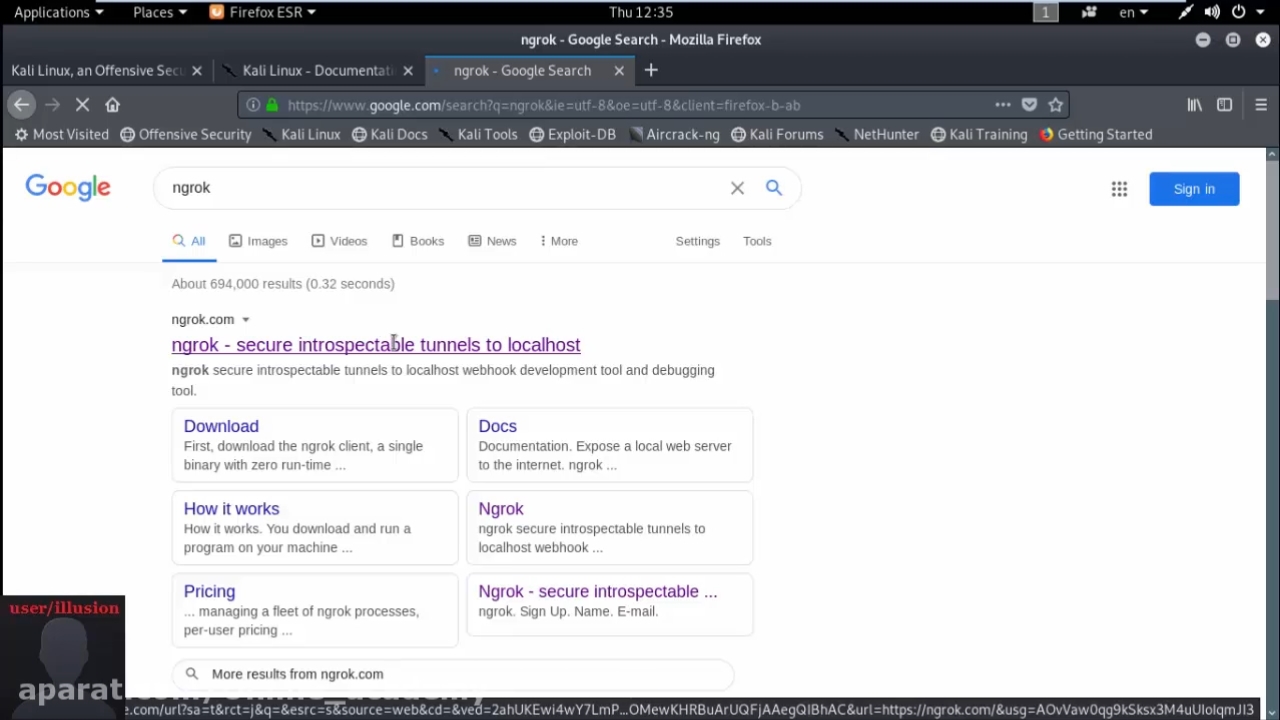Open Firefox hamburger menu

(x=1260, y=105)
